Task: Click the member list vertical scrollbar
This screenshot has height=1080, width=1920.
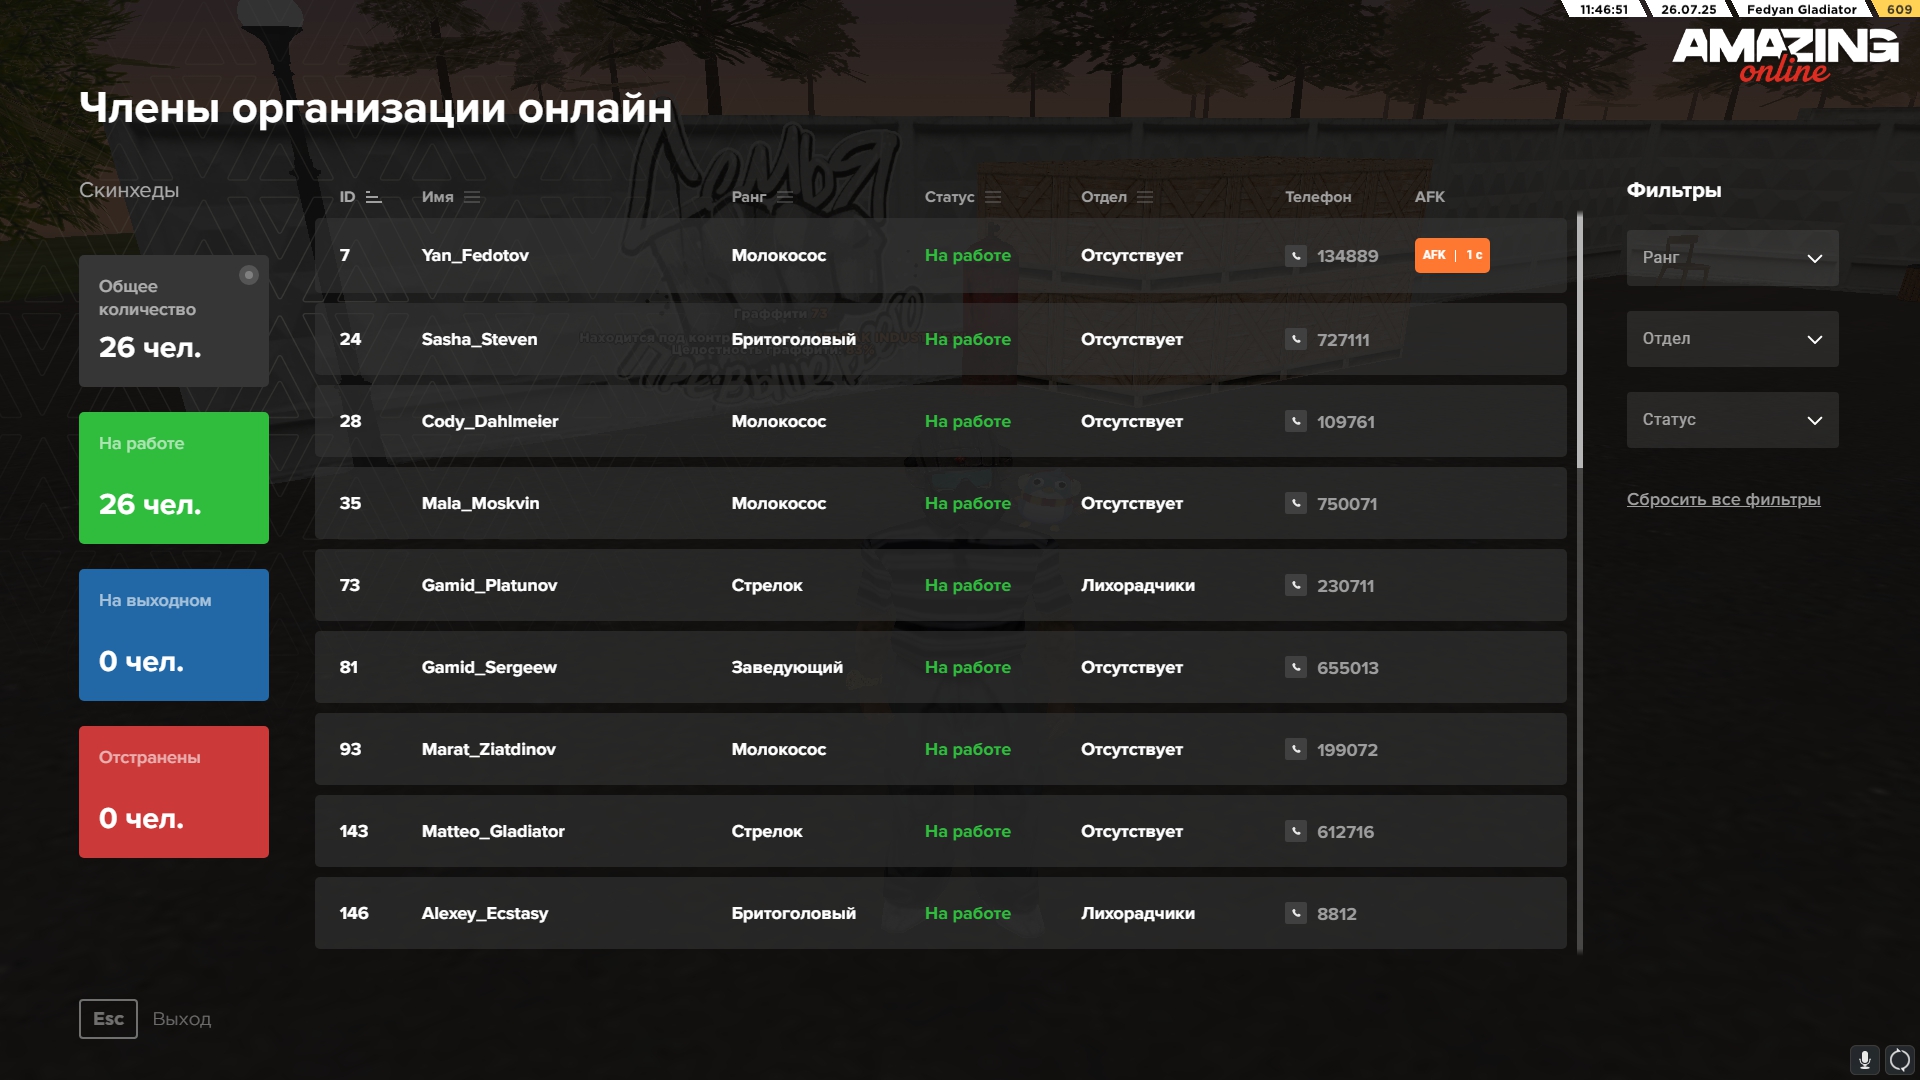Action: pyautogui.click(x=1580, y=340)
